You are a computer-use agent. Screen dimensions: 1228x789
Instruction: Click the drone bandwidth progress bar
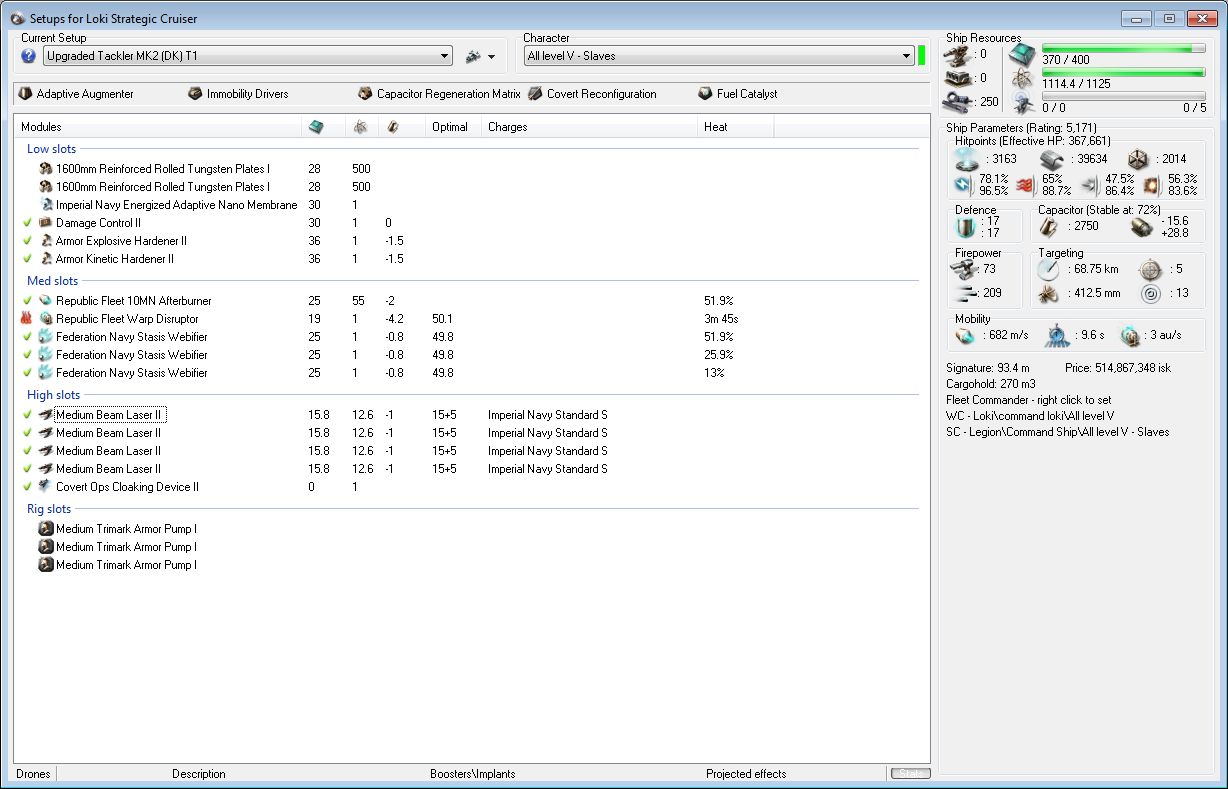(1123, 96)
